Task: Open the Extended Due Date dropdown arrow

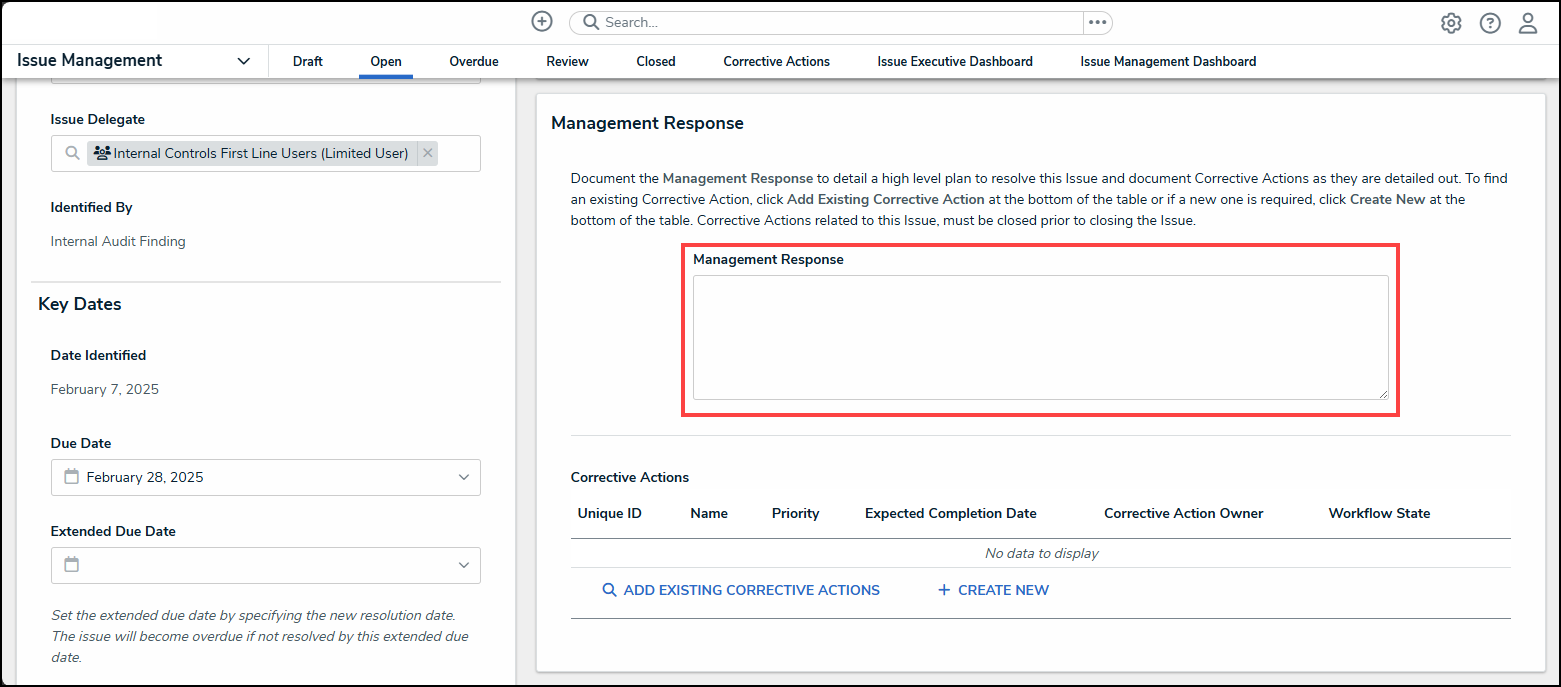Action: [463, 565]
